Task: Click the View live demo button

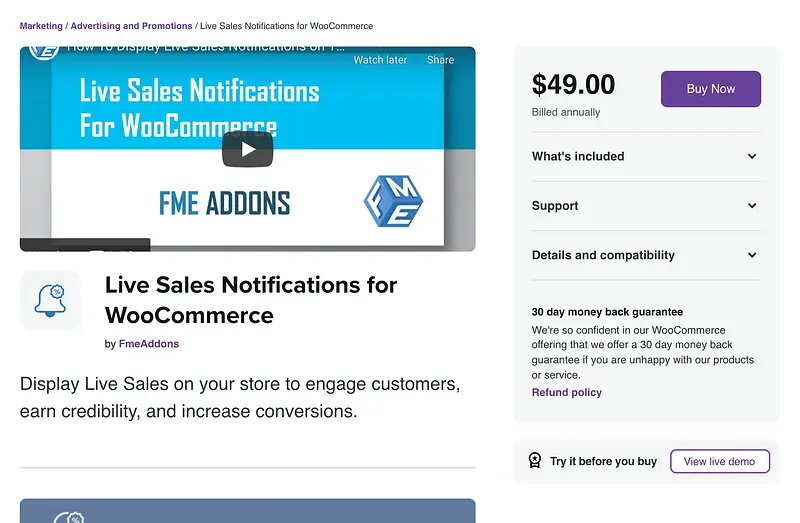Action: (x=719, y=461)
